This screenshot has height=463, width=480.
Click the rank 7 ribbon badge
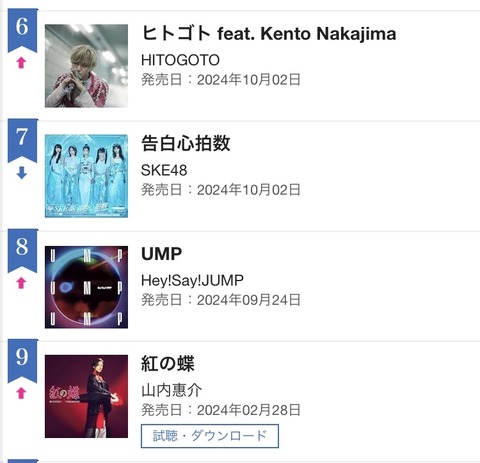tap(23, 140)
